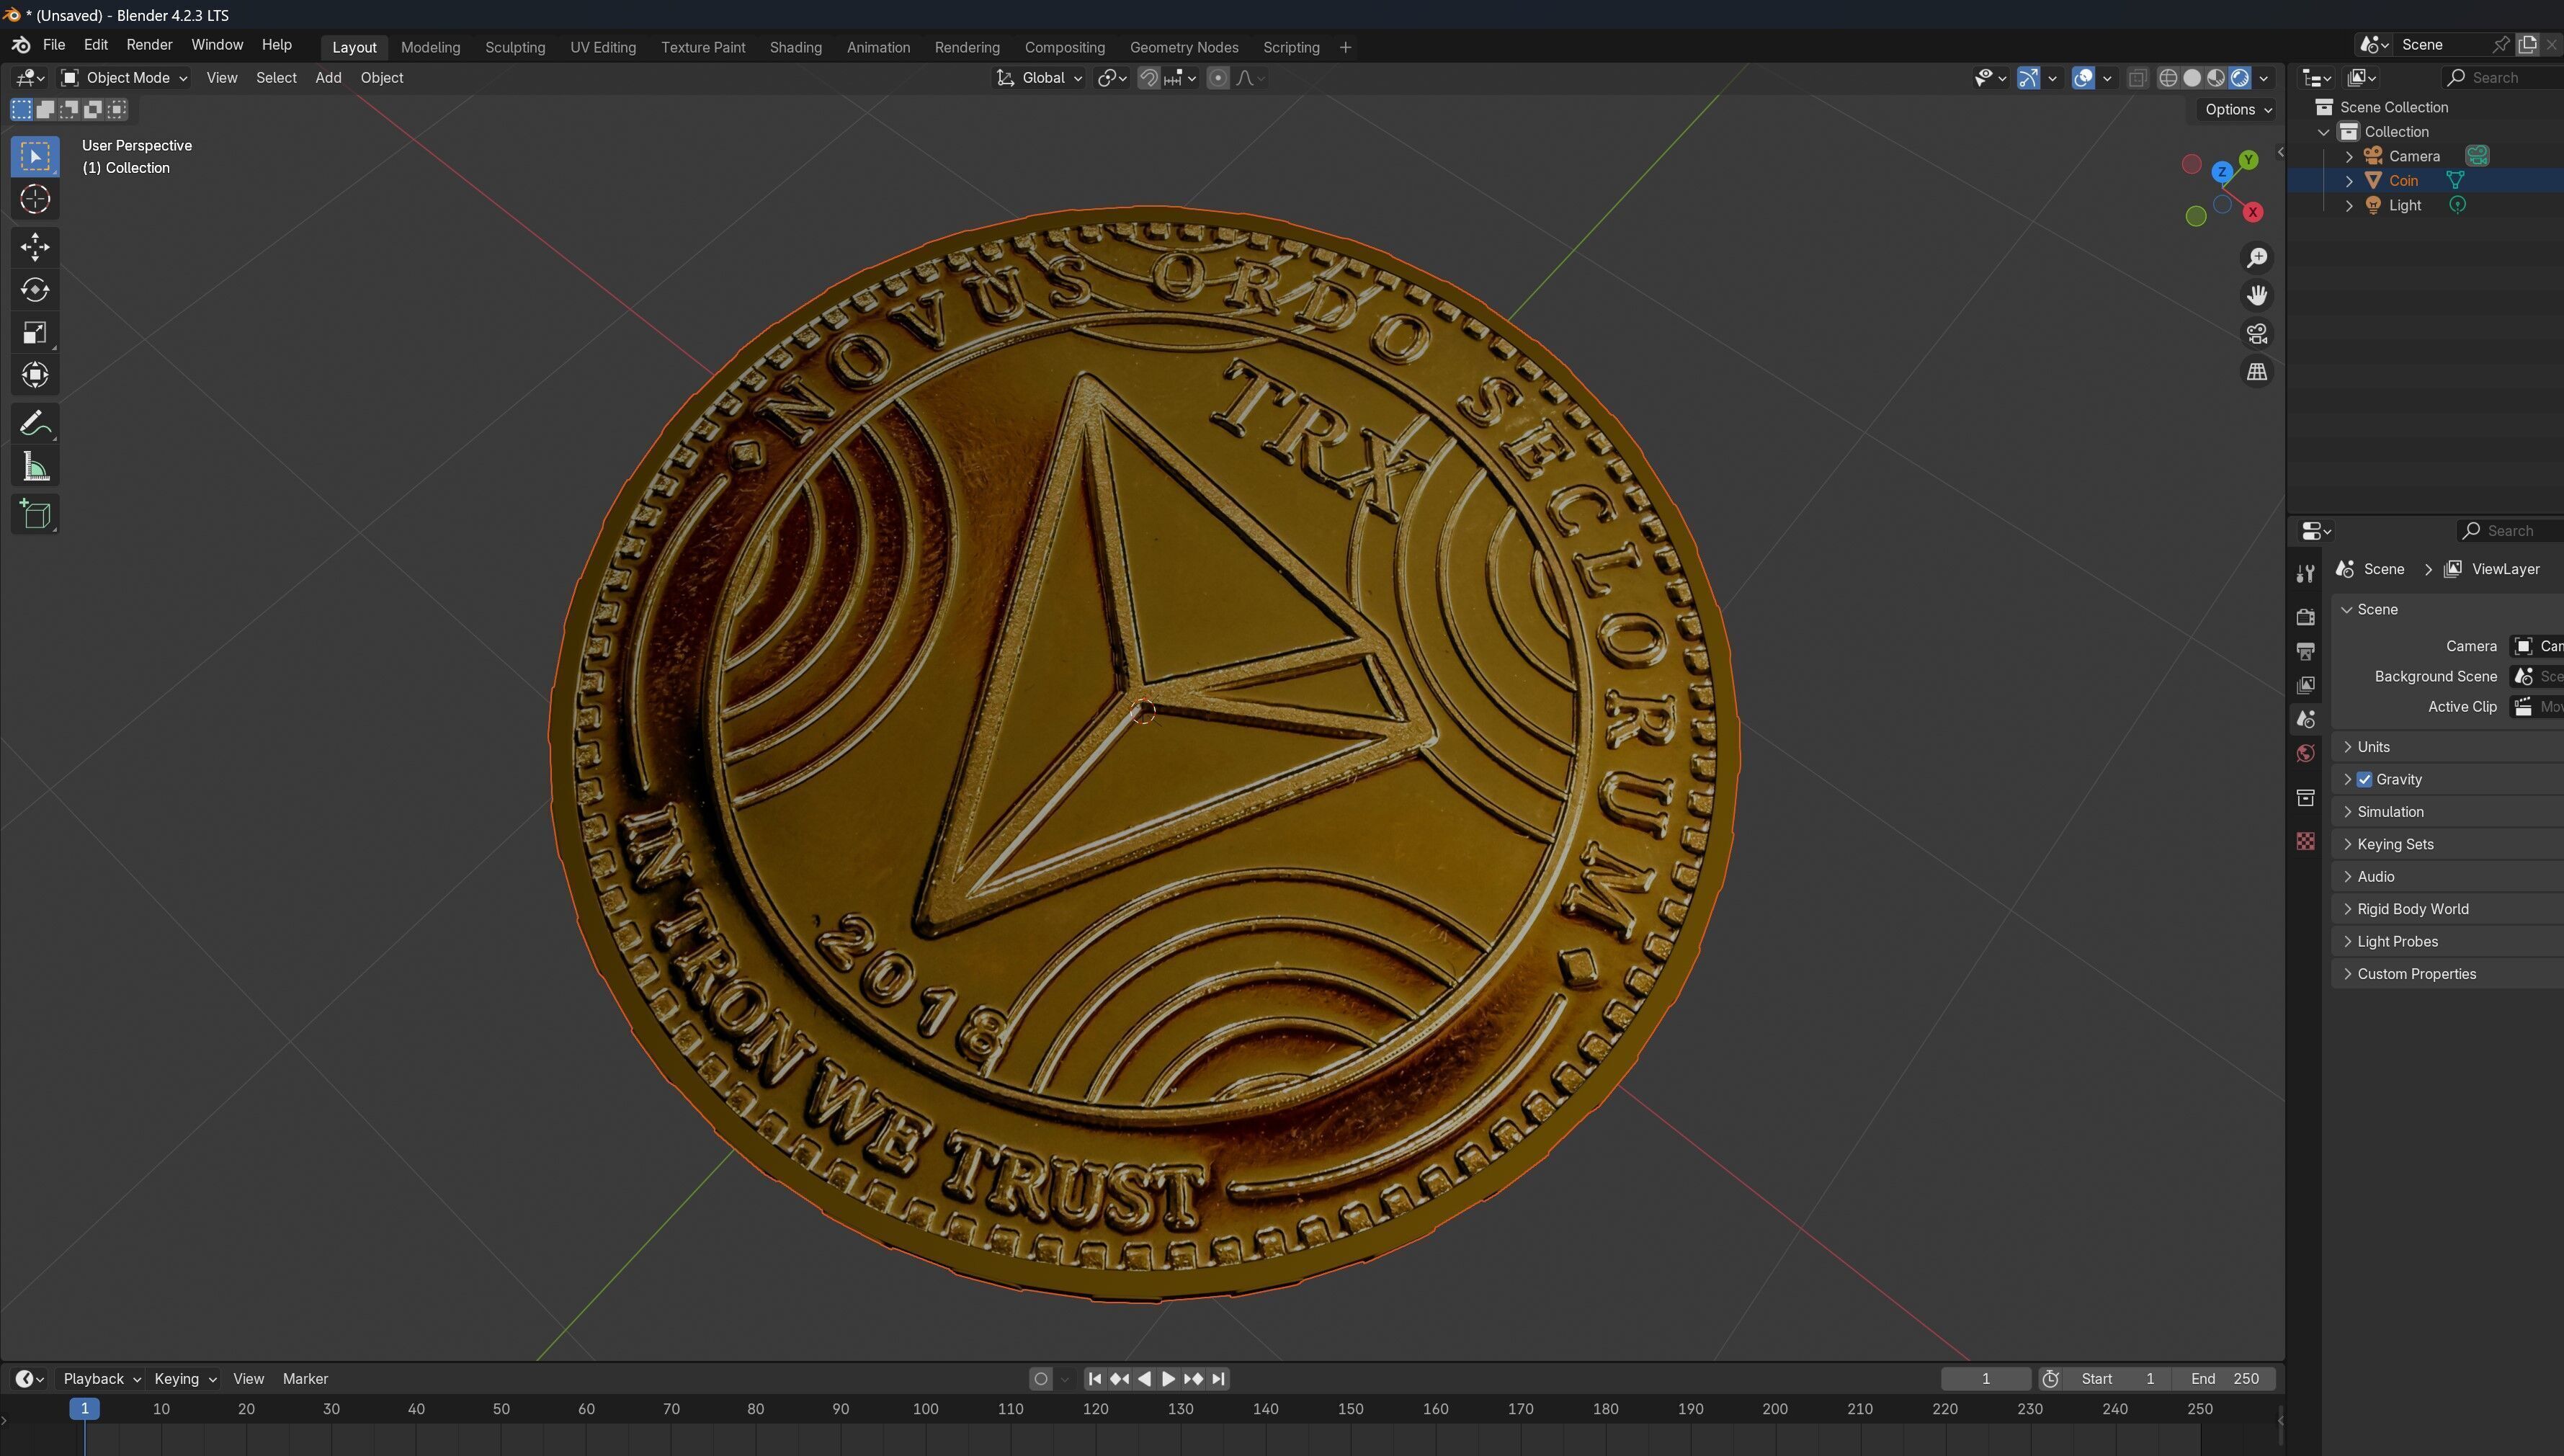The width and height of the screenshot is (2564, 1456).
Task: Collapse the Collection in outliner
Action: pyautogui.click(x=2324, y=132)
